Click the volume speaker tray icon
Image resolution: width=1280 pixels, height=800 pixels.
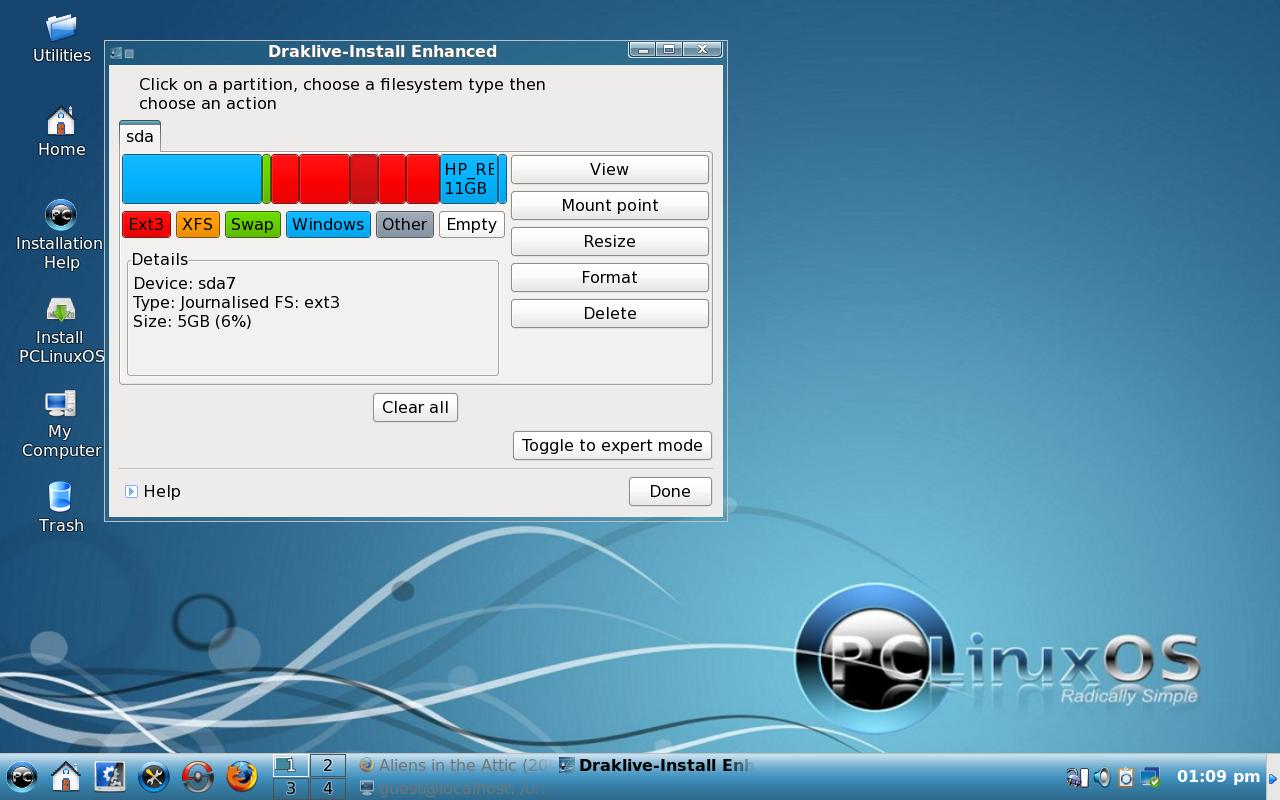[x=1101, y=777]
